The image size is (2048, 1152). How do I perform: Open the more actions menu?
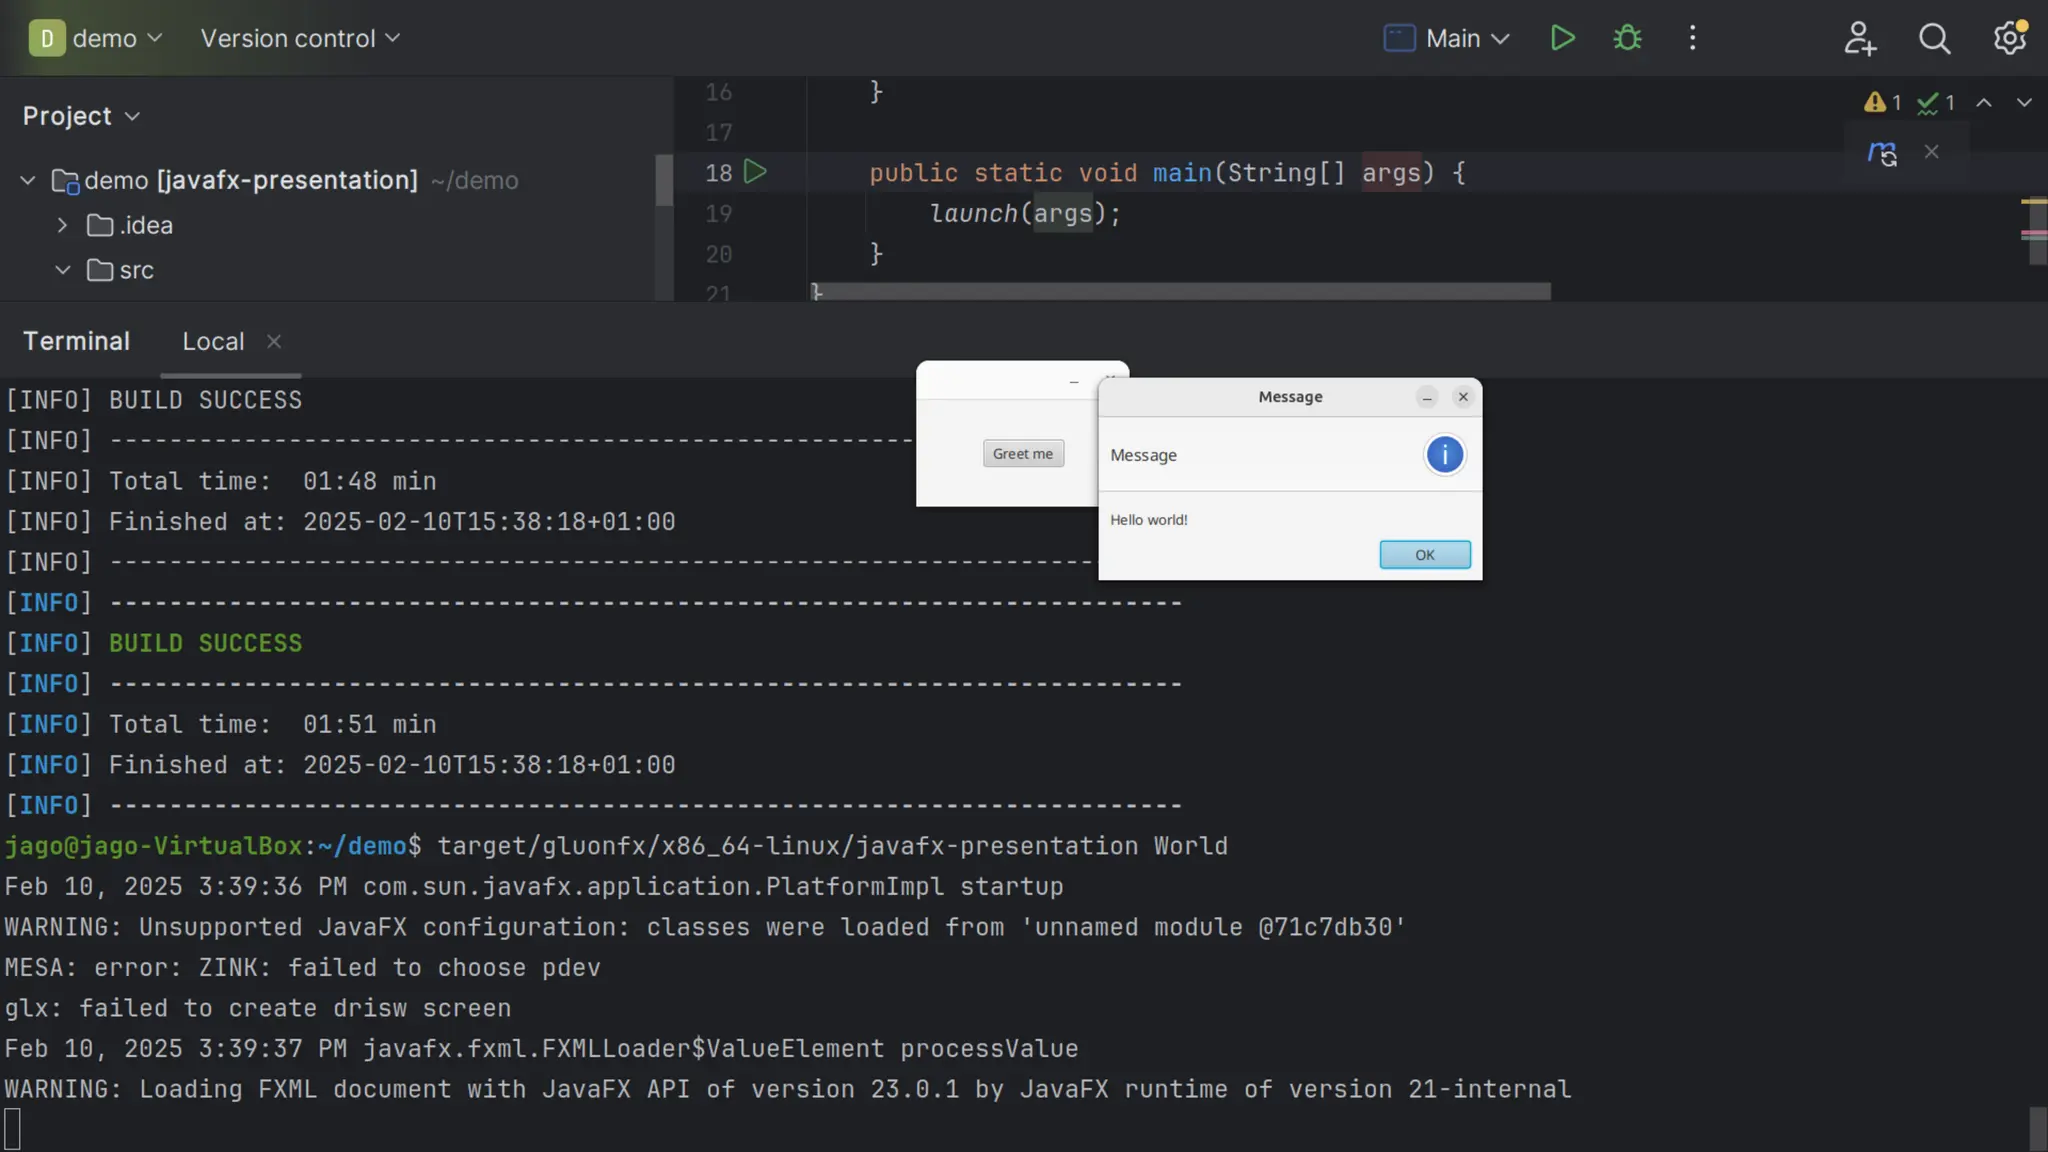(1692, 38)
